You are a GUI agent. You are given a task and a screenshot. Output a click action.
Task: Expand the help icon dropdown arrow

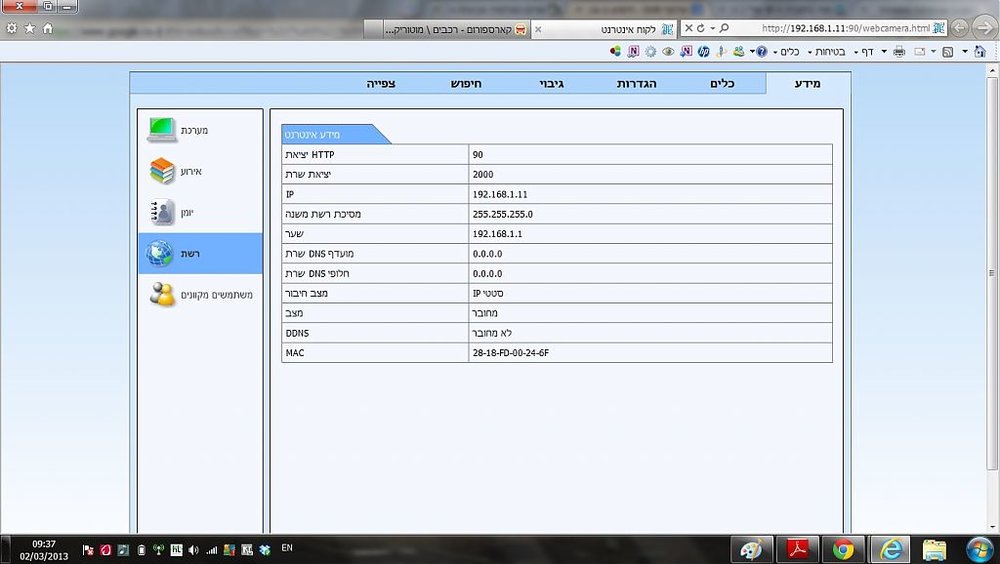point(752,52)
